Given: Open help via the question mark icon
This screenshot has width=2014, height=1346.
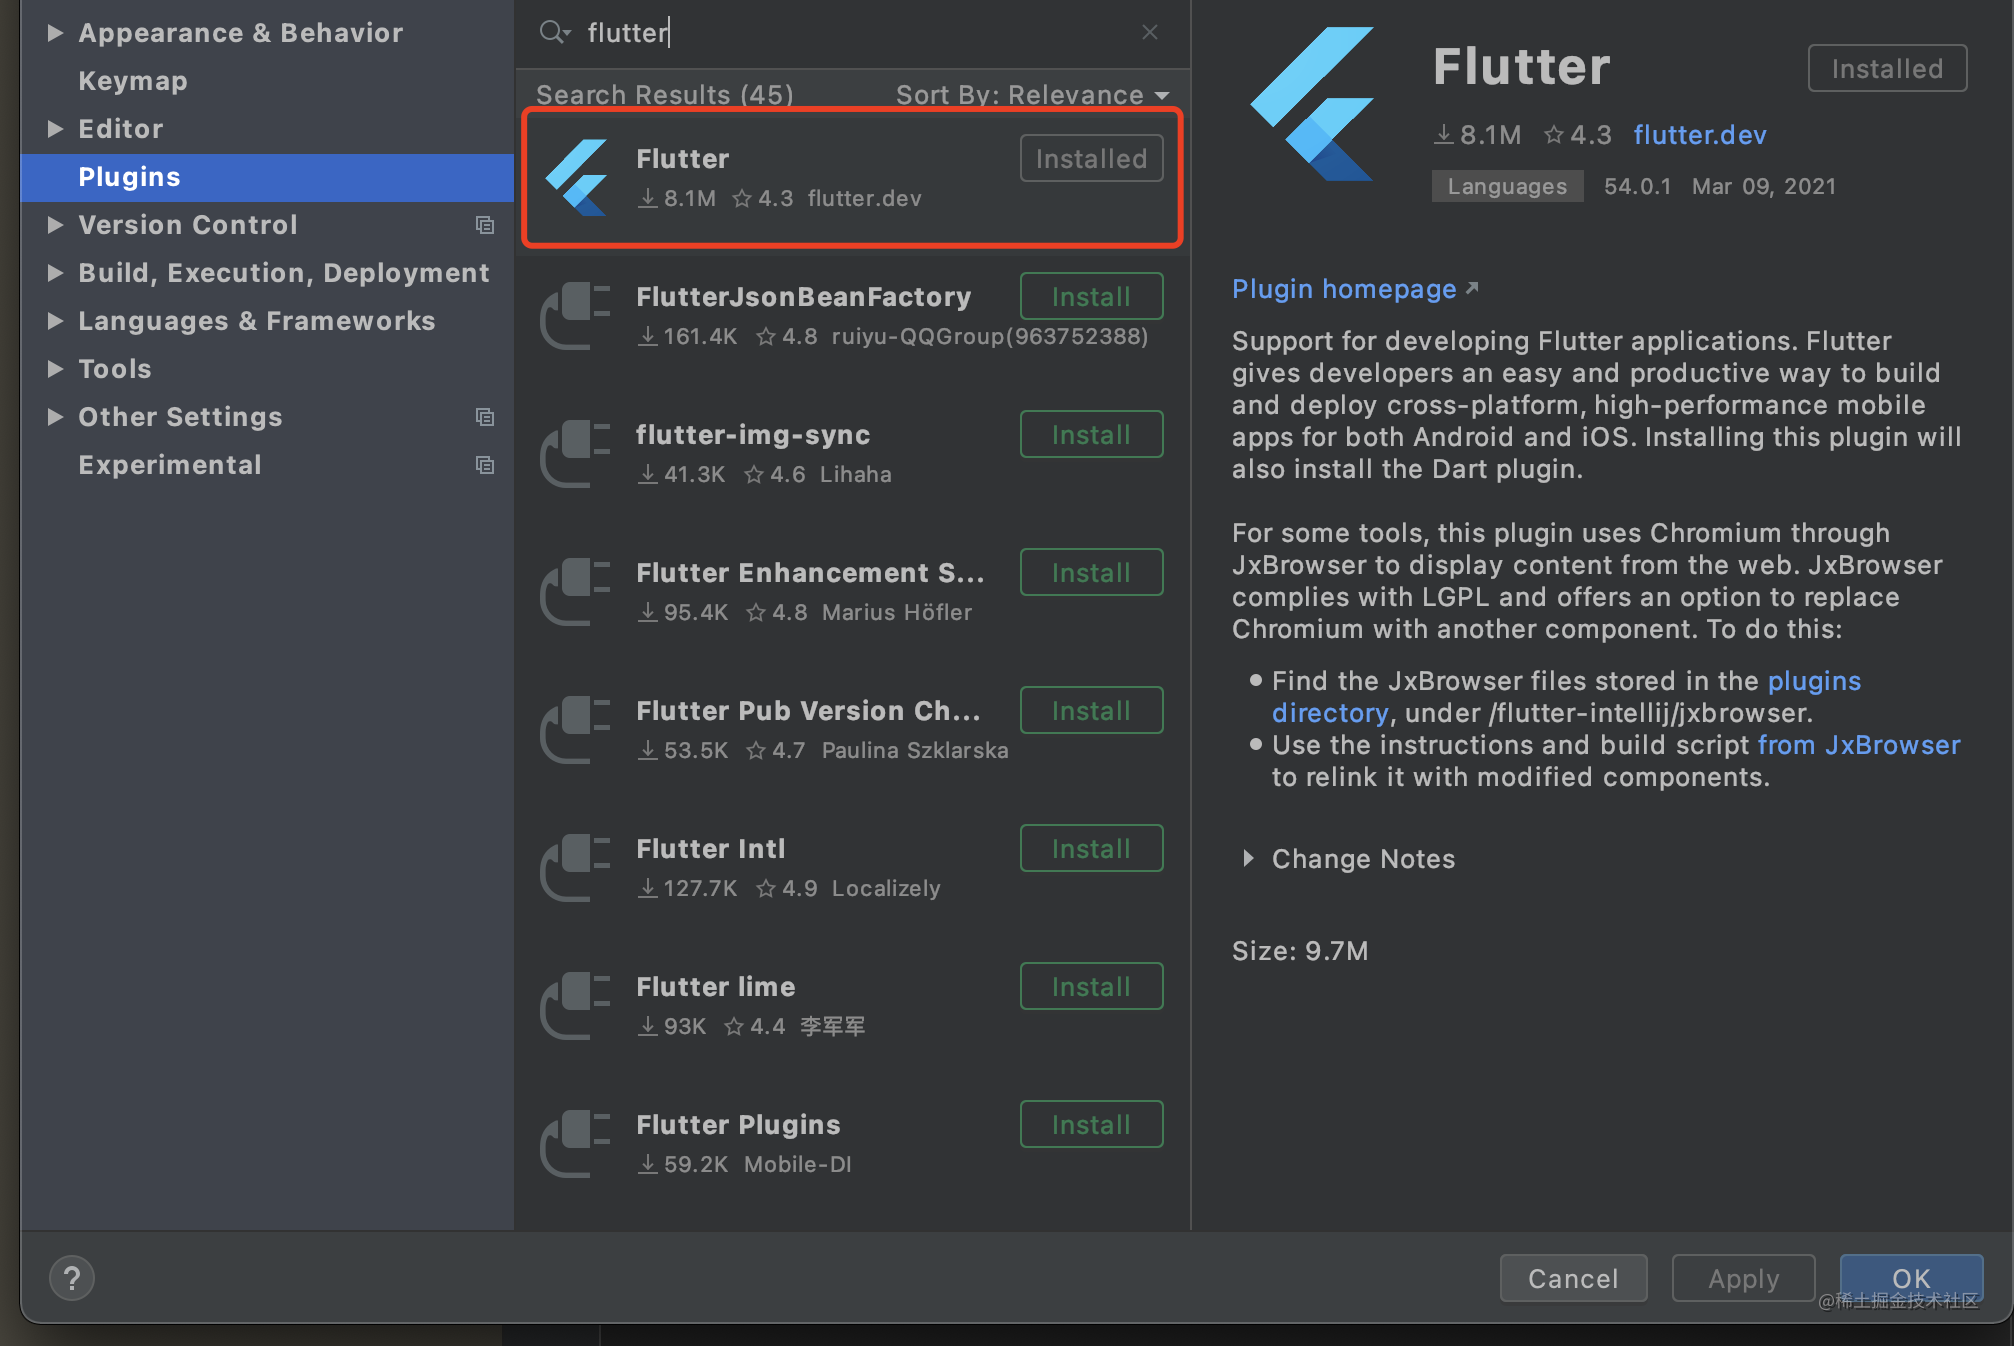Looking at the screenshot, I should coord(71,1277).
